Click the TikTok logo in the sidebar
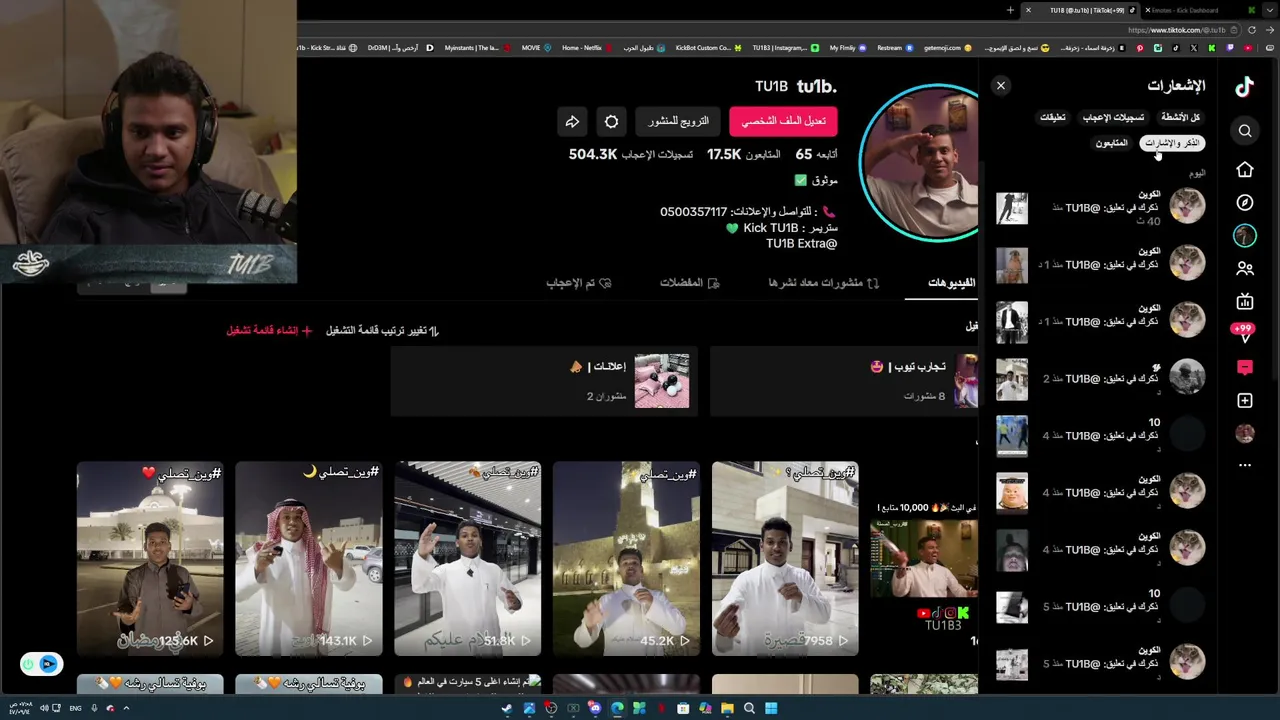1280x720 pixels. click(x=1244, y=87)
